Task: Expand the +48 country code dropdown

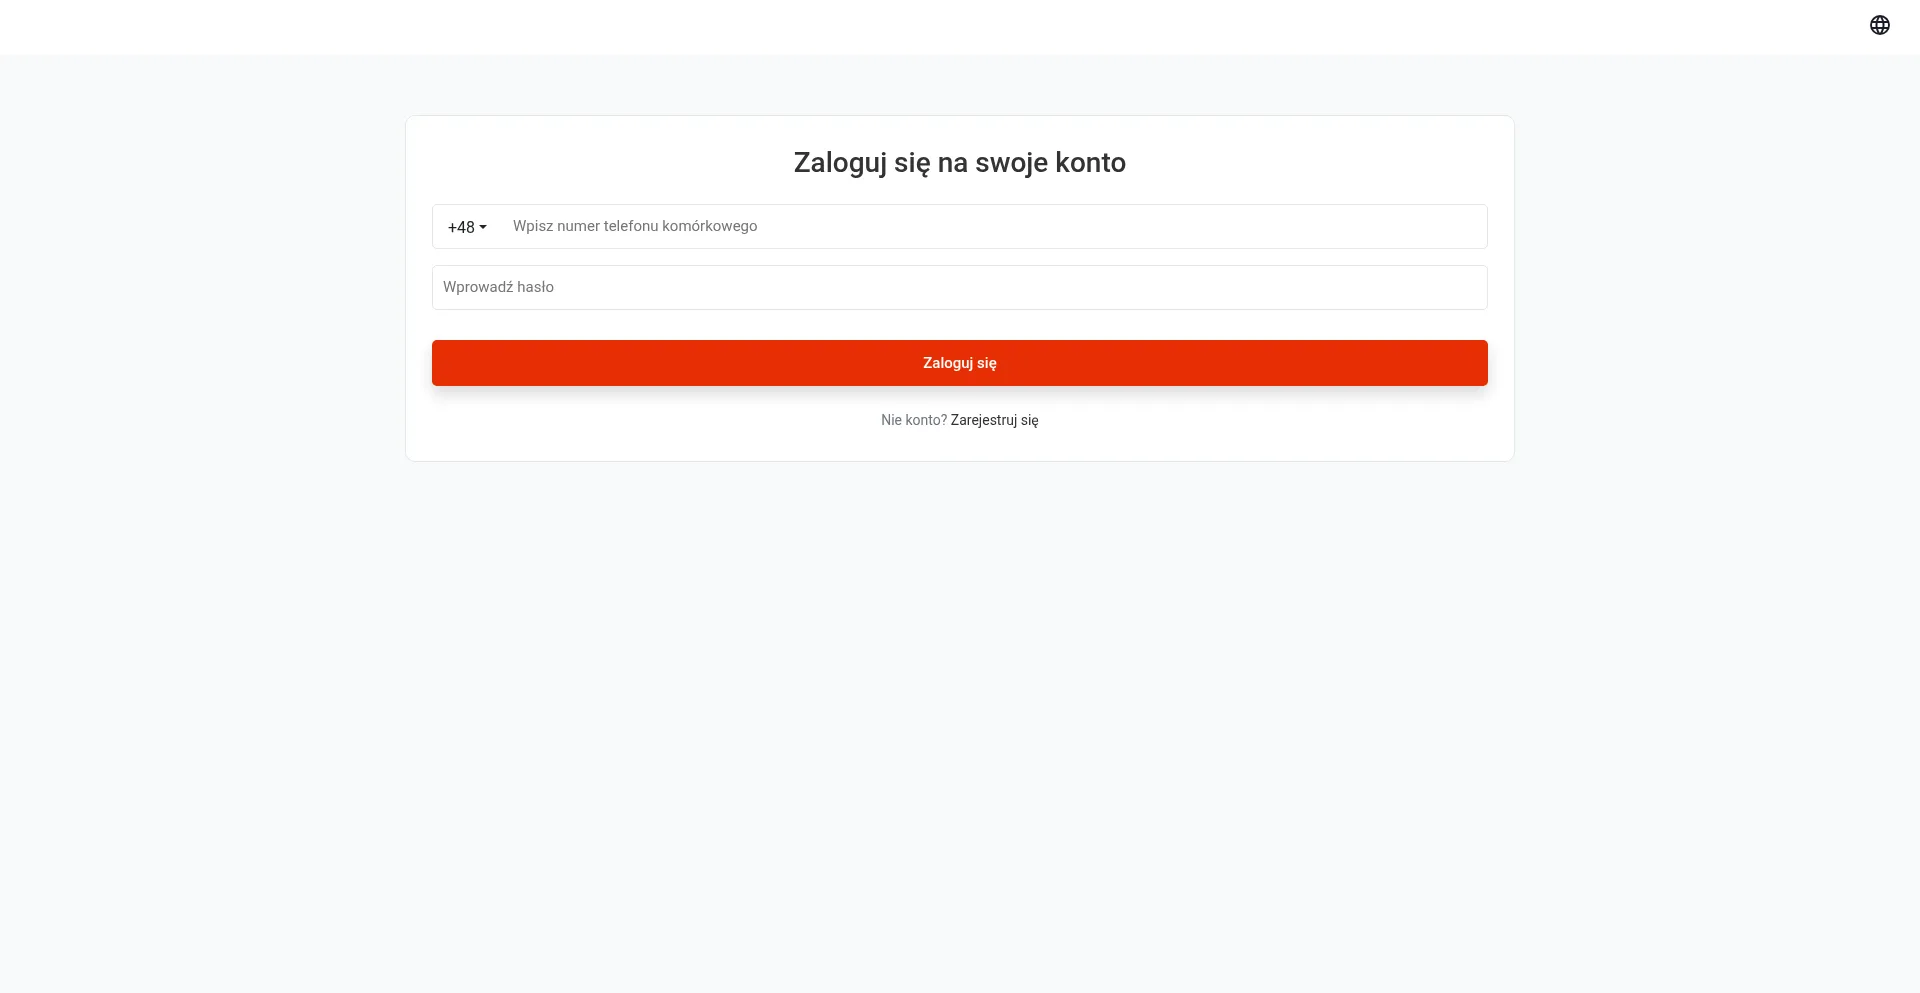Action: click(x=466, y=227)
